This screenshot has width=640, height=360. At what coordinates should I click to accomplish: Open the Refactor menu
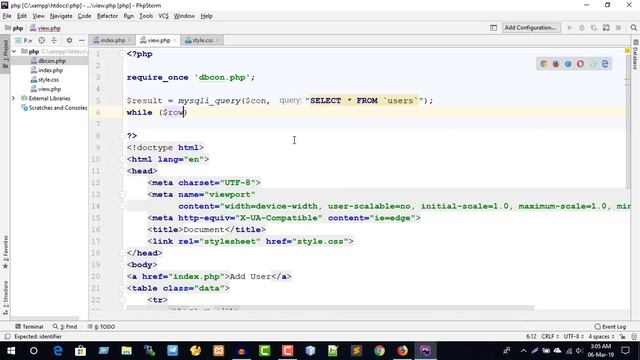click(107, 16)
